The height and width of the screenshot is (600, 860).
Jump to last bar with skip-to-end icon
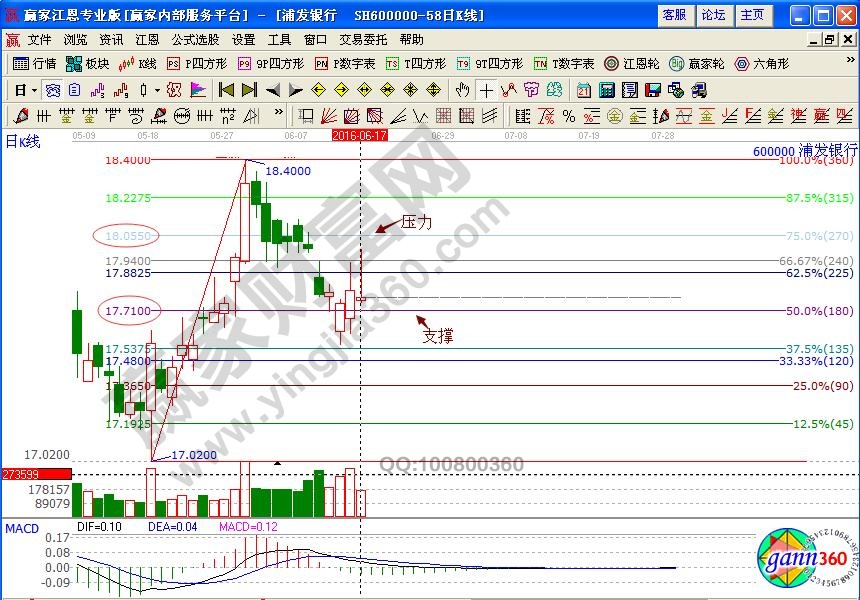(x=250, y=90)
